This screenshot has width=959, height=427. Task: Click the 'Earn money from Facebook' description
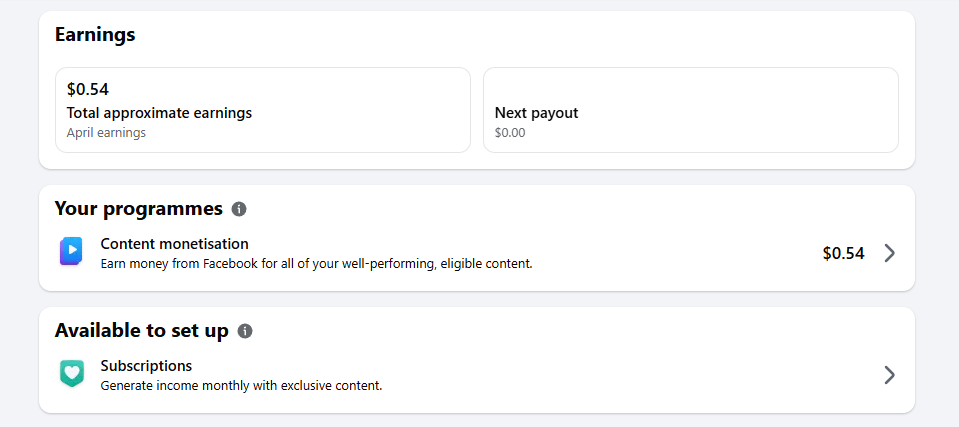(316, 264)
